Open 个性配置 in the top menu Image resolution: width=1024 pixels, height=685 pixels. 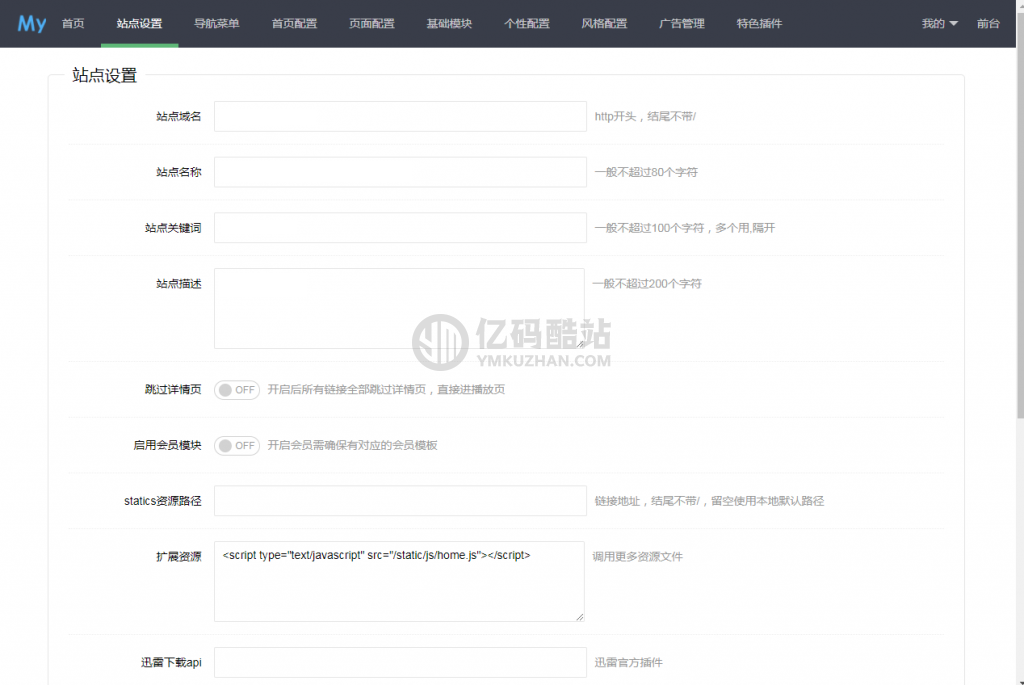click(x=527, y=24)
